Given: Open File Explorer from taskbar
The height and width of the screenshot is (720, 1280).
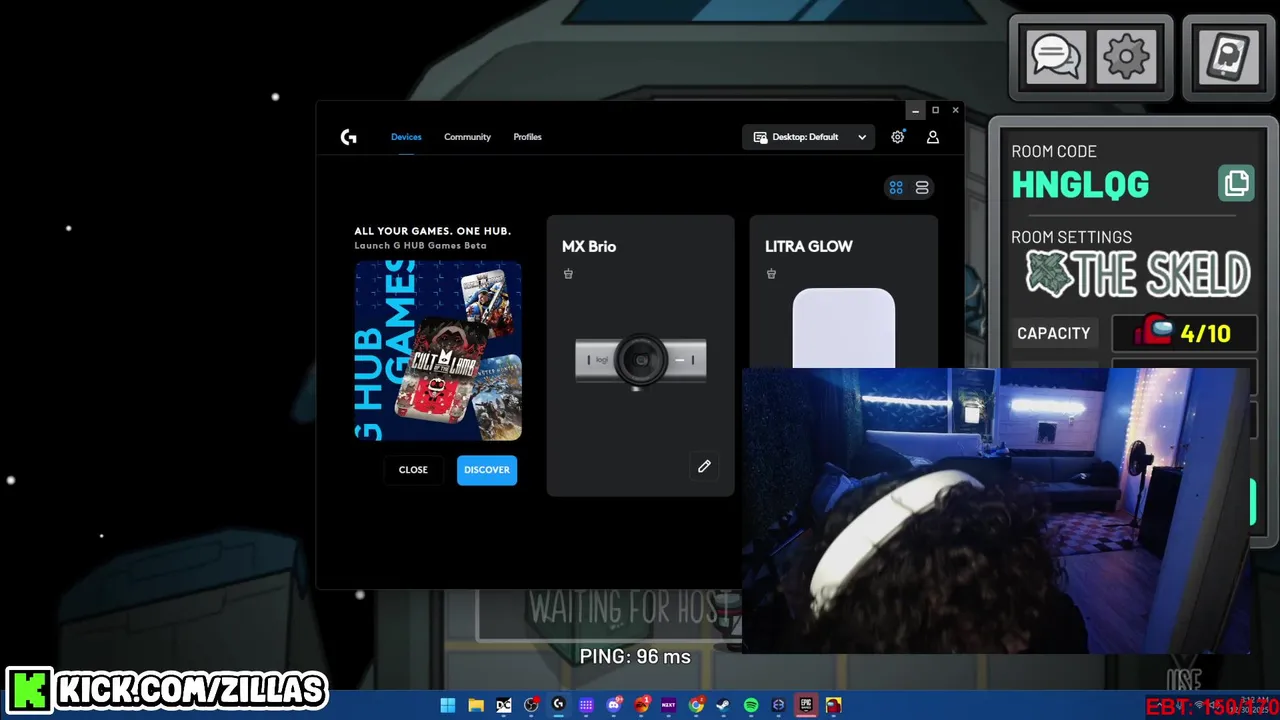Looking at the screenshot, I should tap(476, 705).
